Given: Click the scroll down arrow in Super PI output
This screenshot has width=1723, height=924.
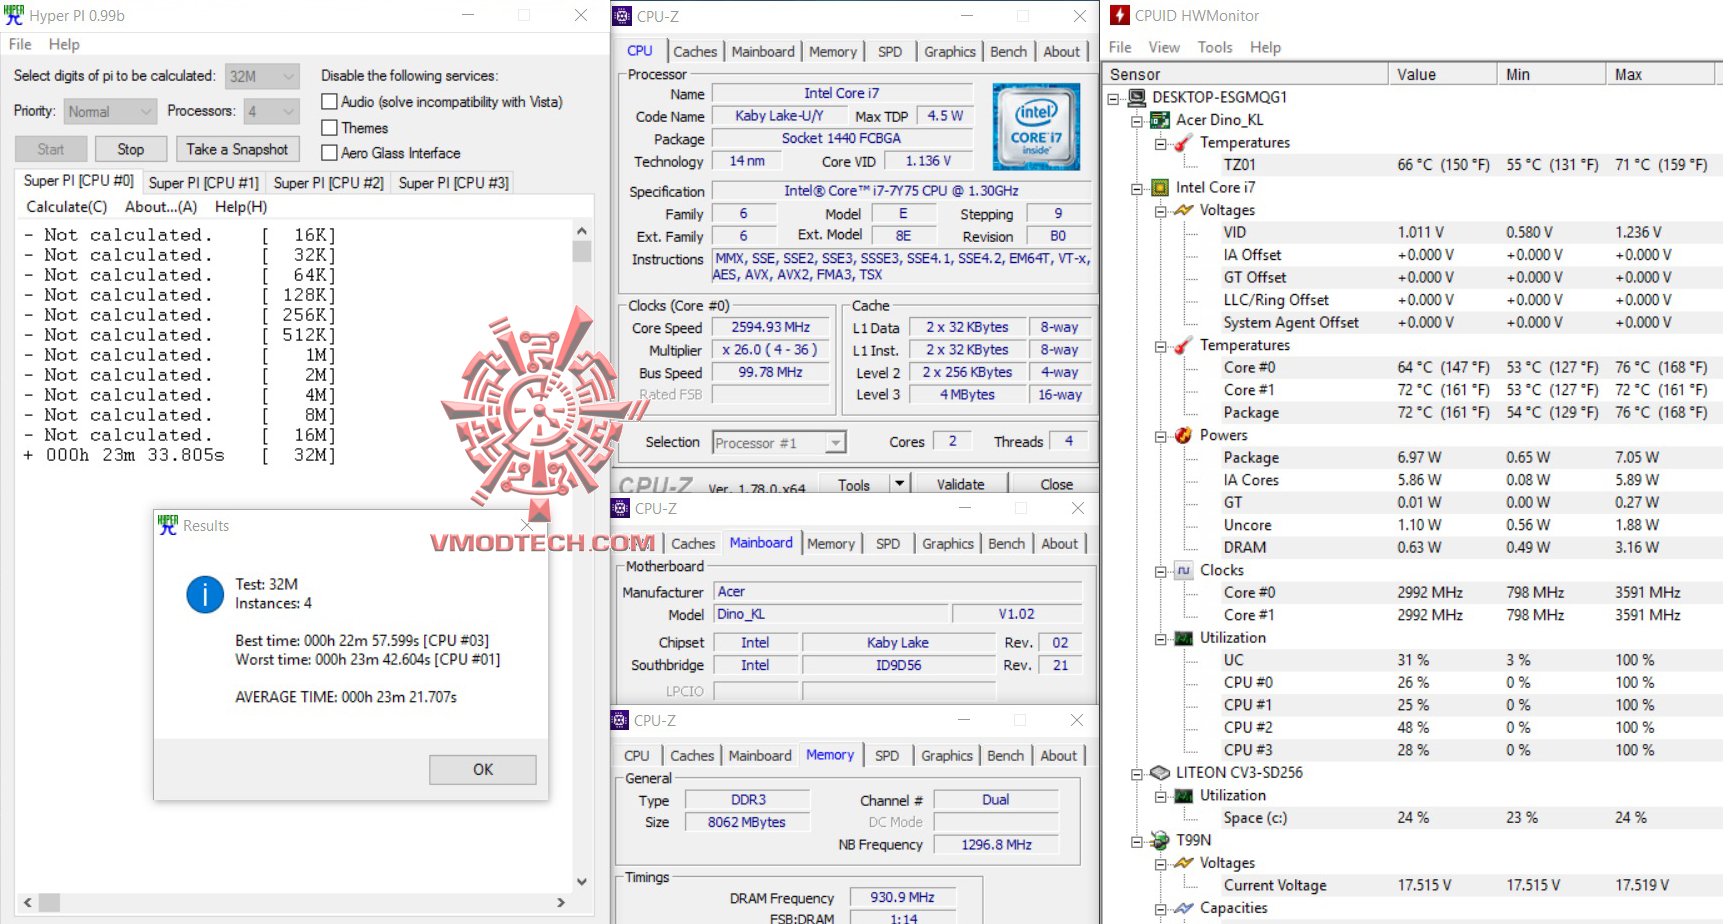Looking at the screenshot, I should pyautogui.click(x=581, y=881).
